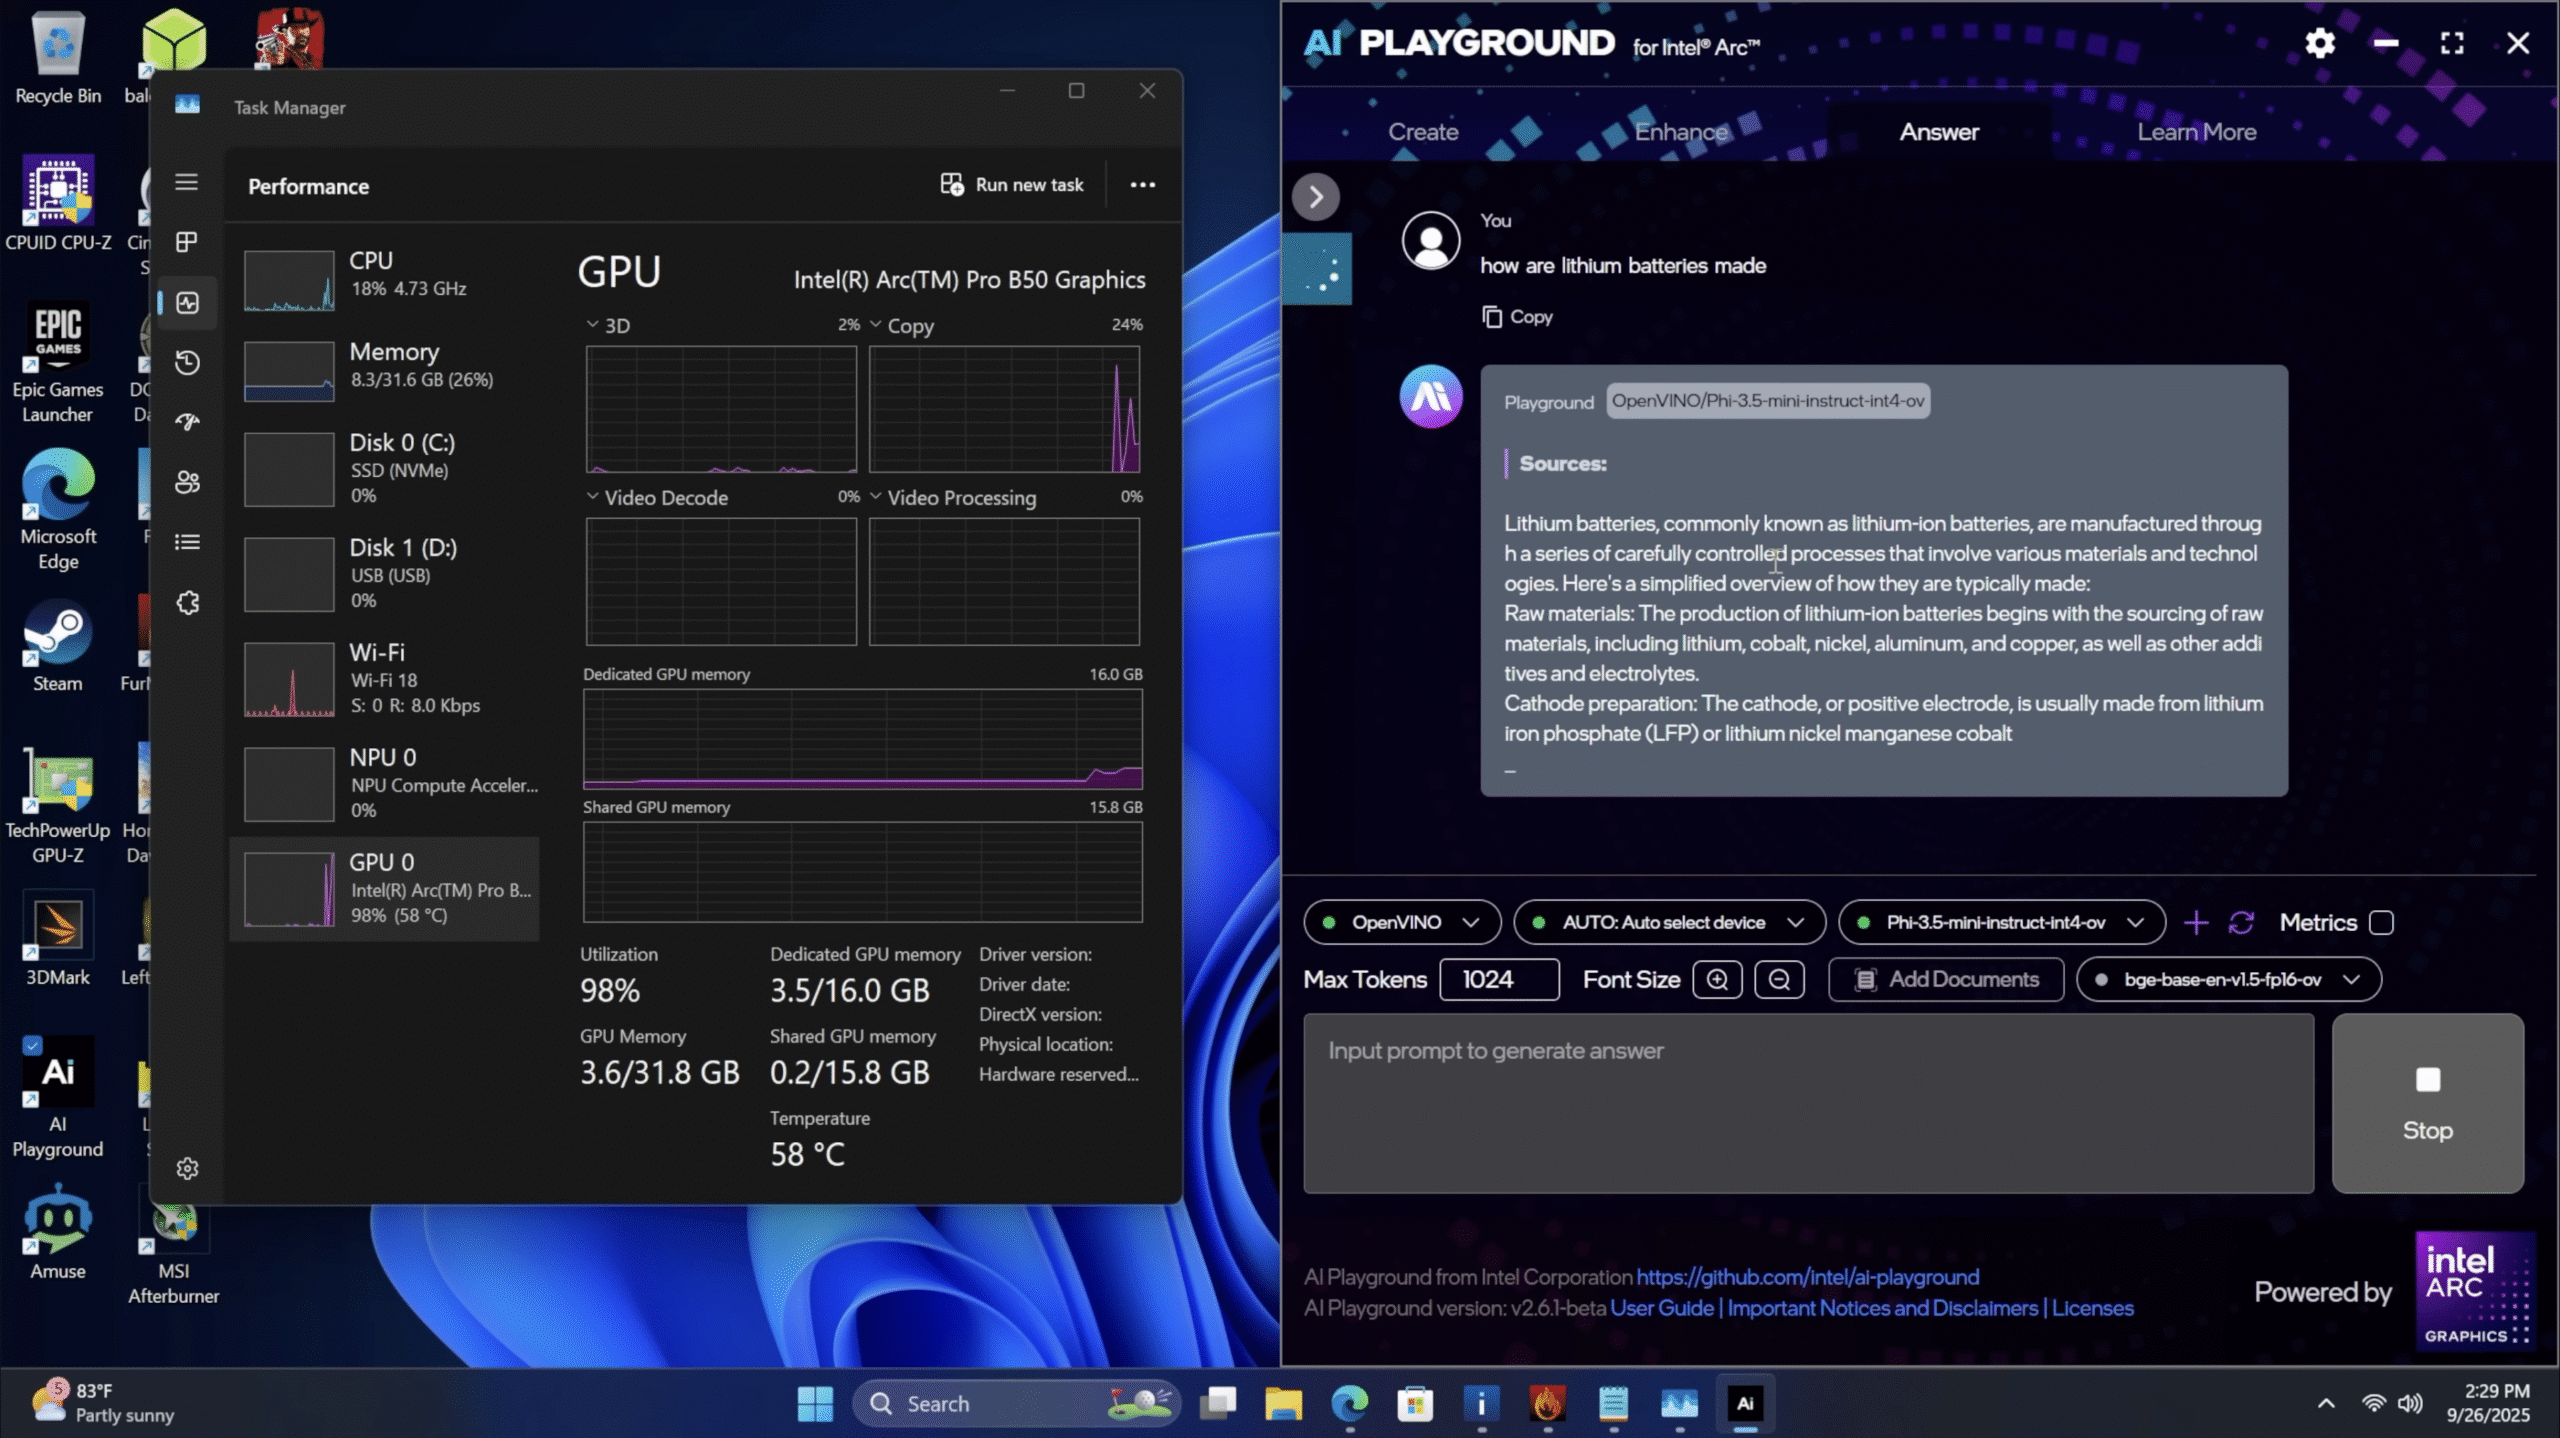The image size is (2560, 1438).
Task: Toggle the Metrics checkbox
Action: pyautogui.click(x=2381, y=922)
